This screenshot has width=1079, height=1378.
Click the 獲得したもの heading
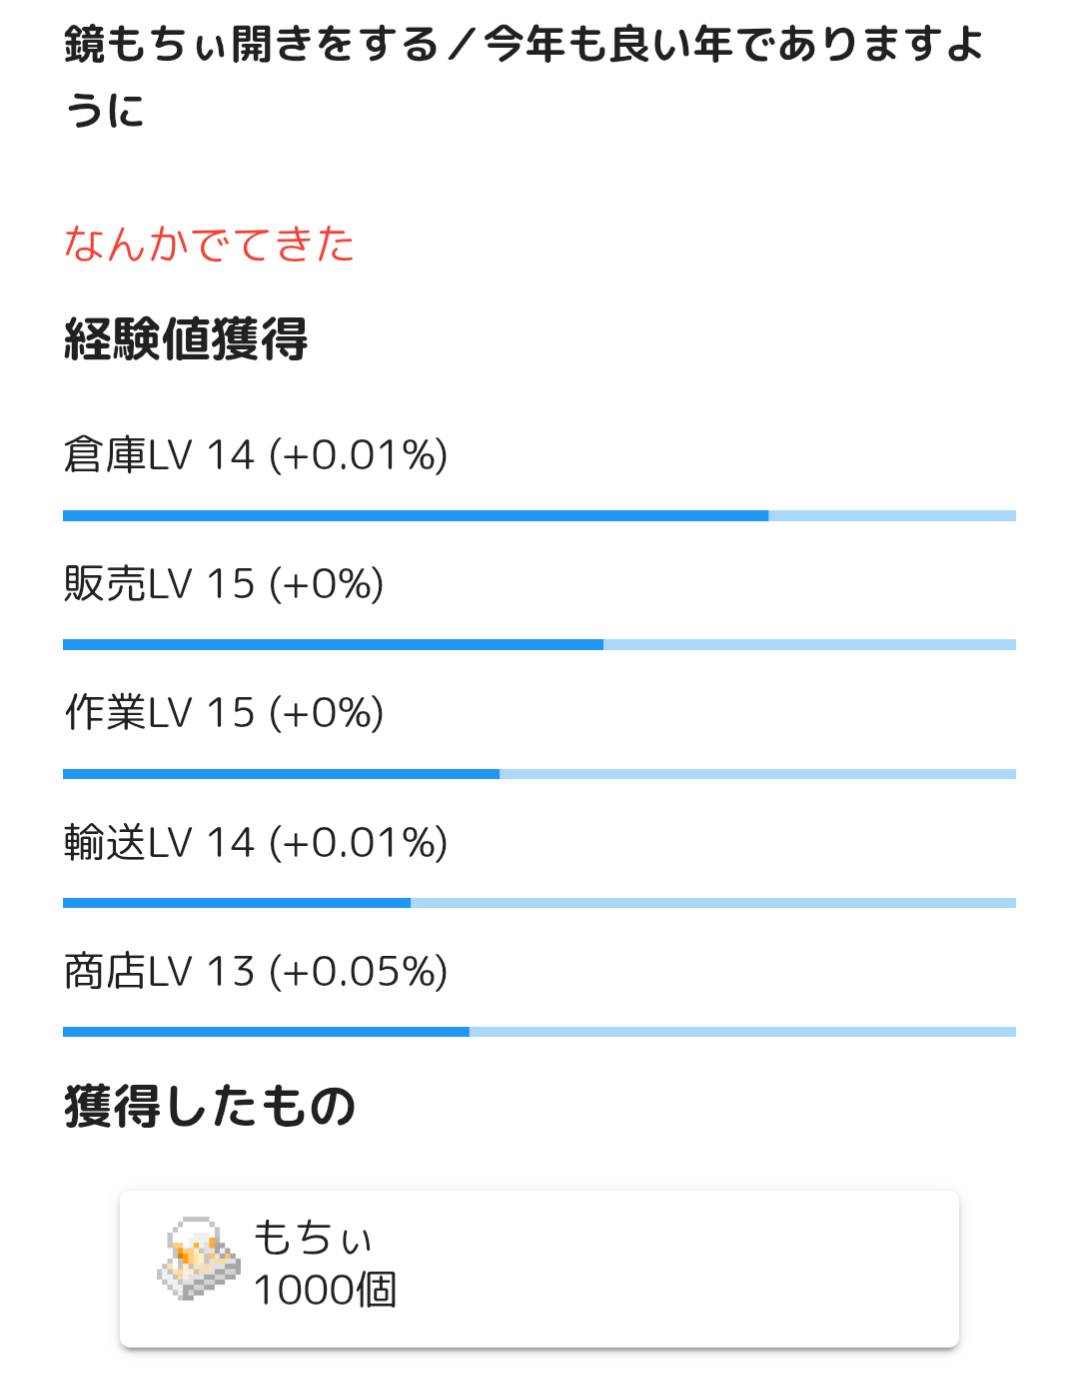pyautogui.click(x=210, y=1107)
